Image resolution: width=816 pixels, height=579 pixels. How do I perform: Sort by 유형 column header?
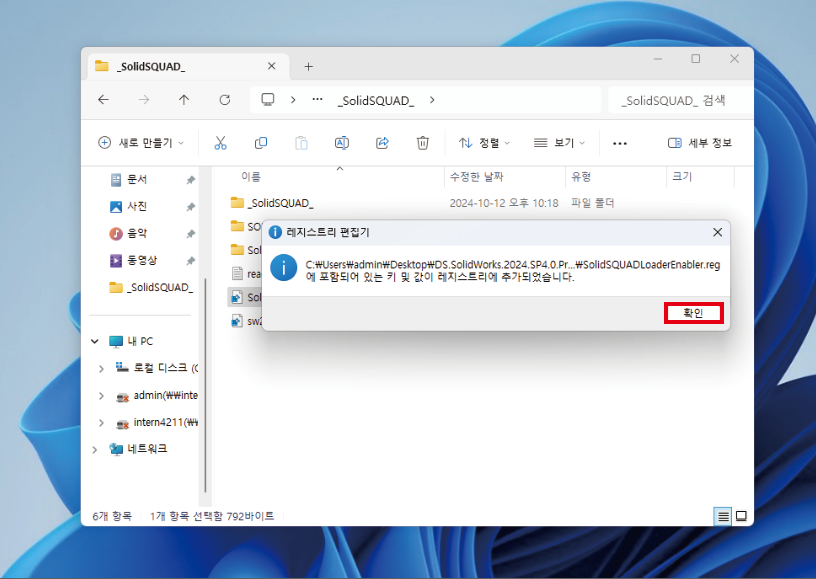click(x=581, y=177)
